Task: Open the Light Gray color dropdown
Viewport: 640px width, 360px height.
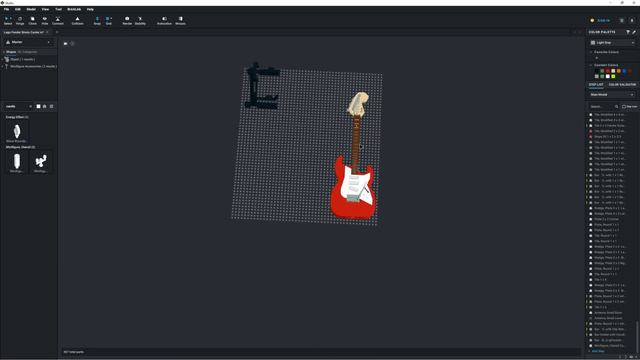Action: [x=612, y=42]
